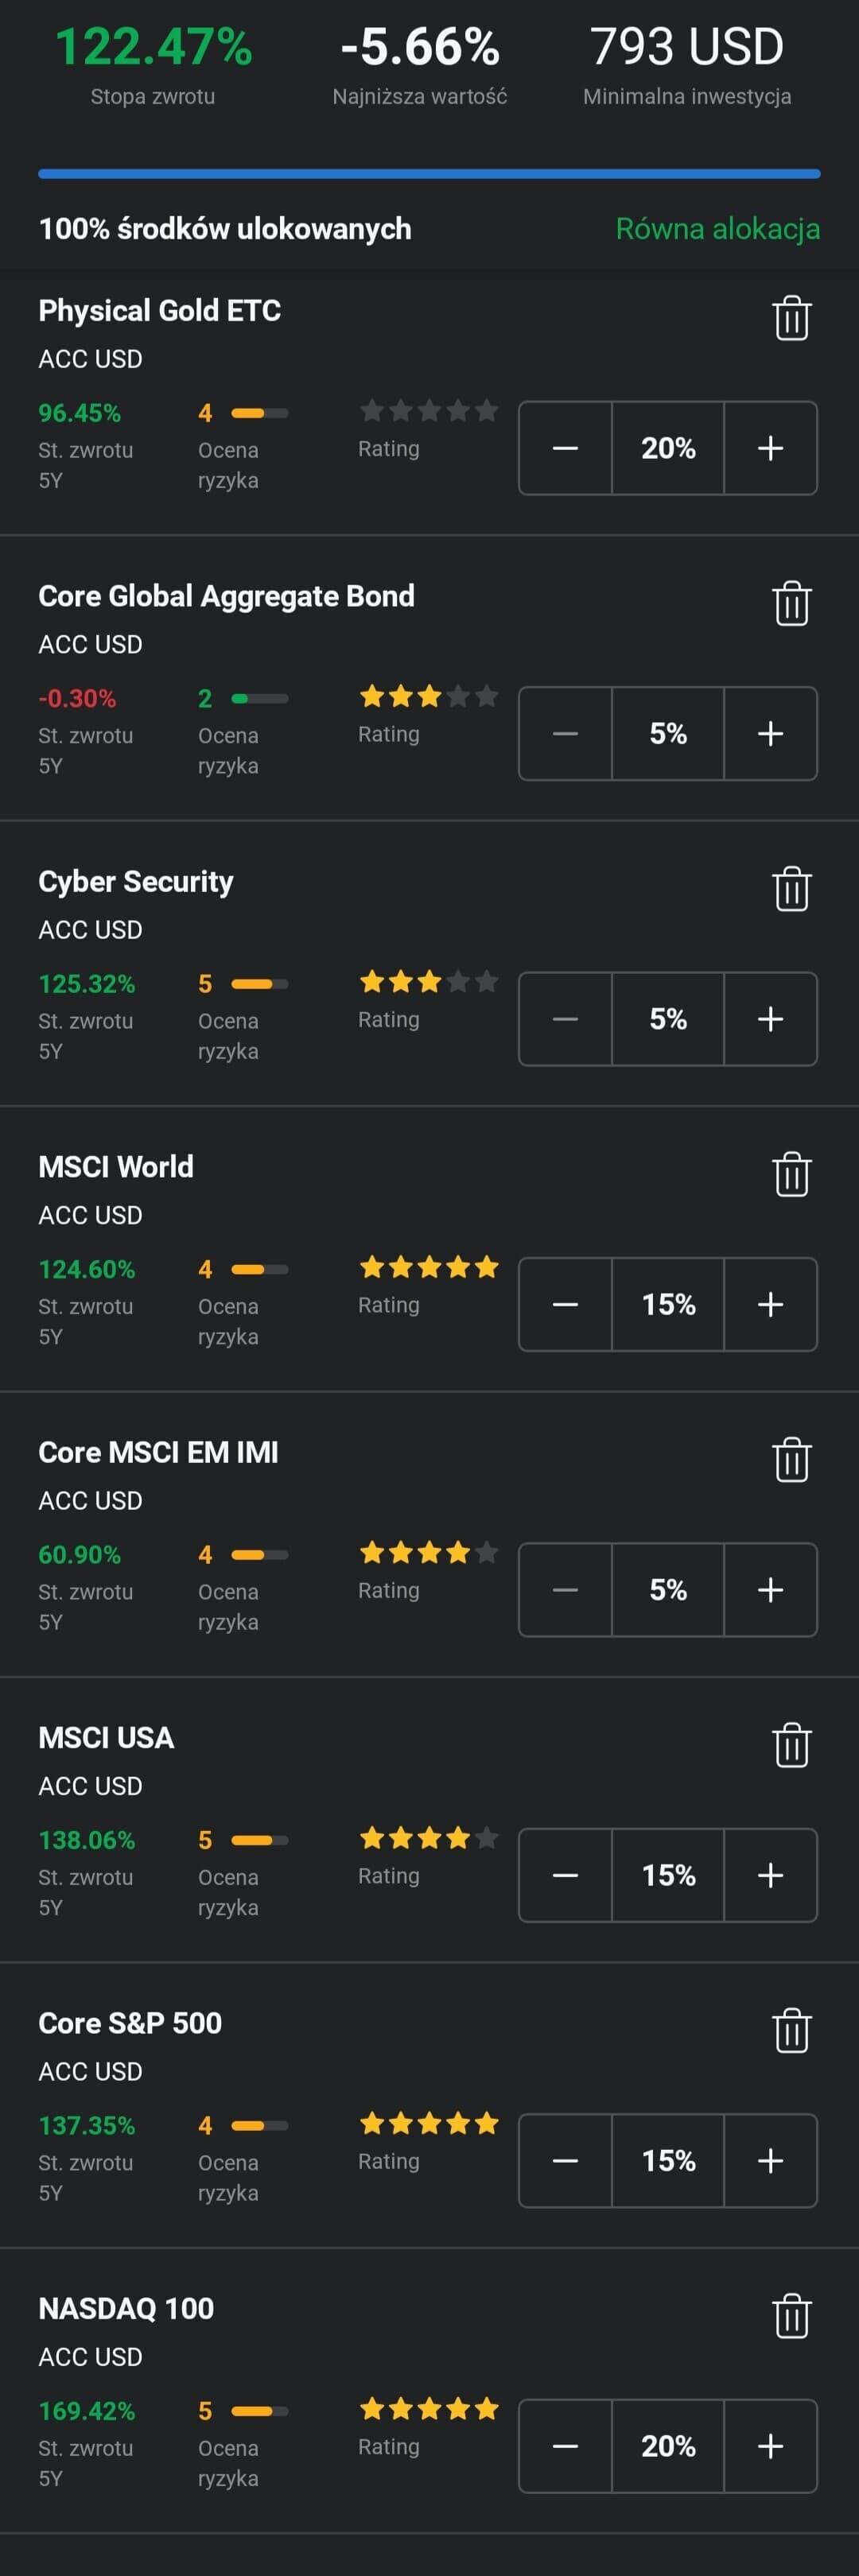Image resolution: width=859 pixels, height=2576 pixels.
Task: Tap MSCI World five-star rating
Action: pos(429,1267)
